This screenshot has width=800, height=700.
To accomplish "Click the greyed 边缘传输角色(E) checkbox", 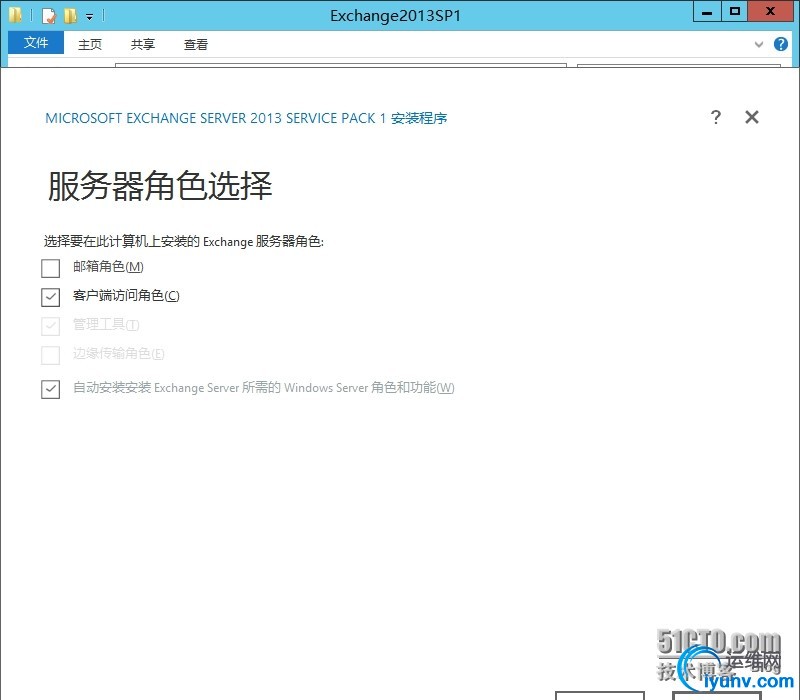I will (x=51, y=355).
